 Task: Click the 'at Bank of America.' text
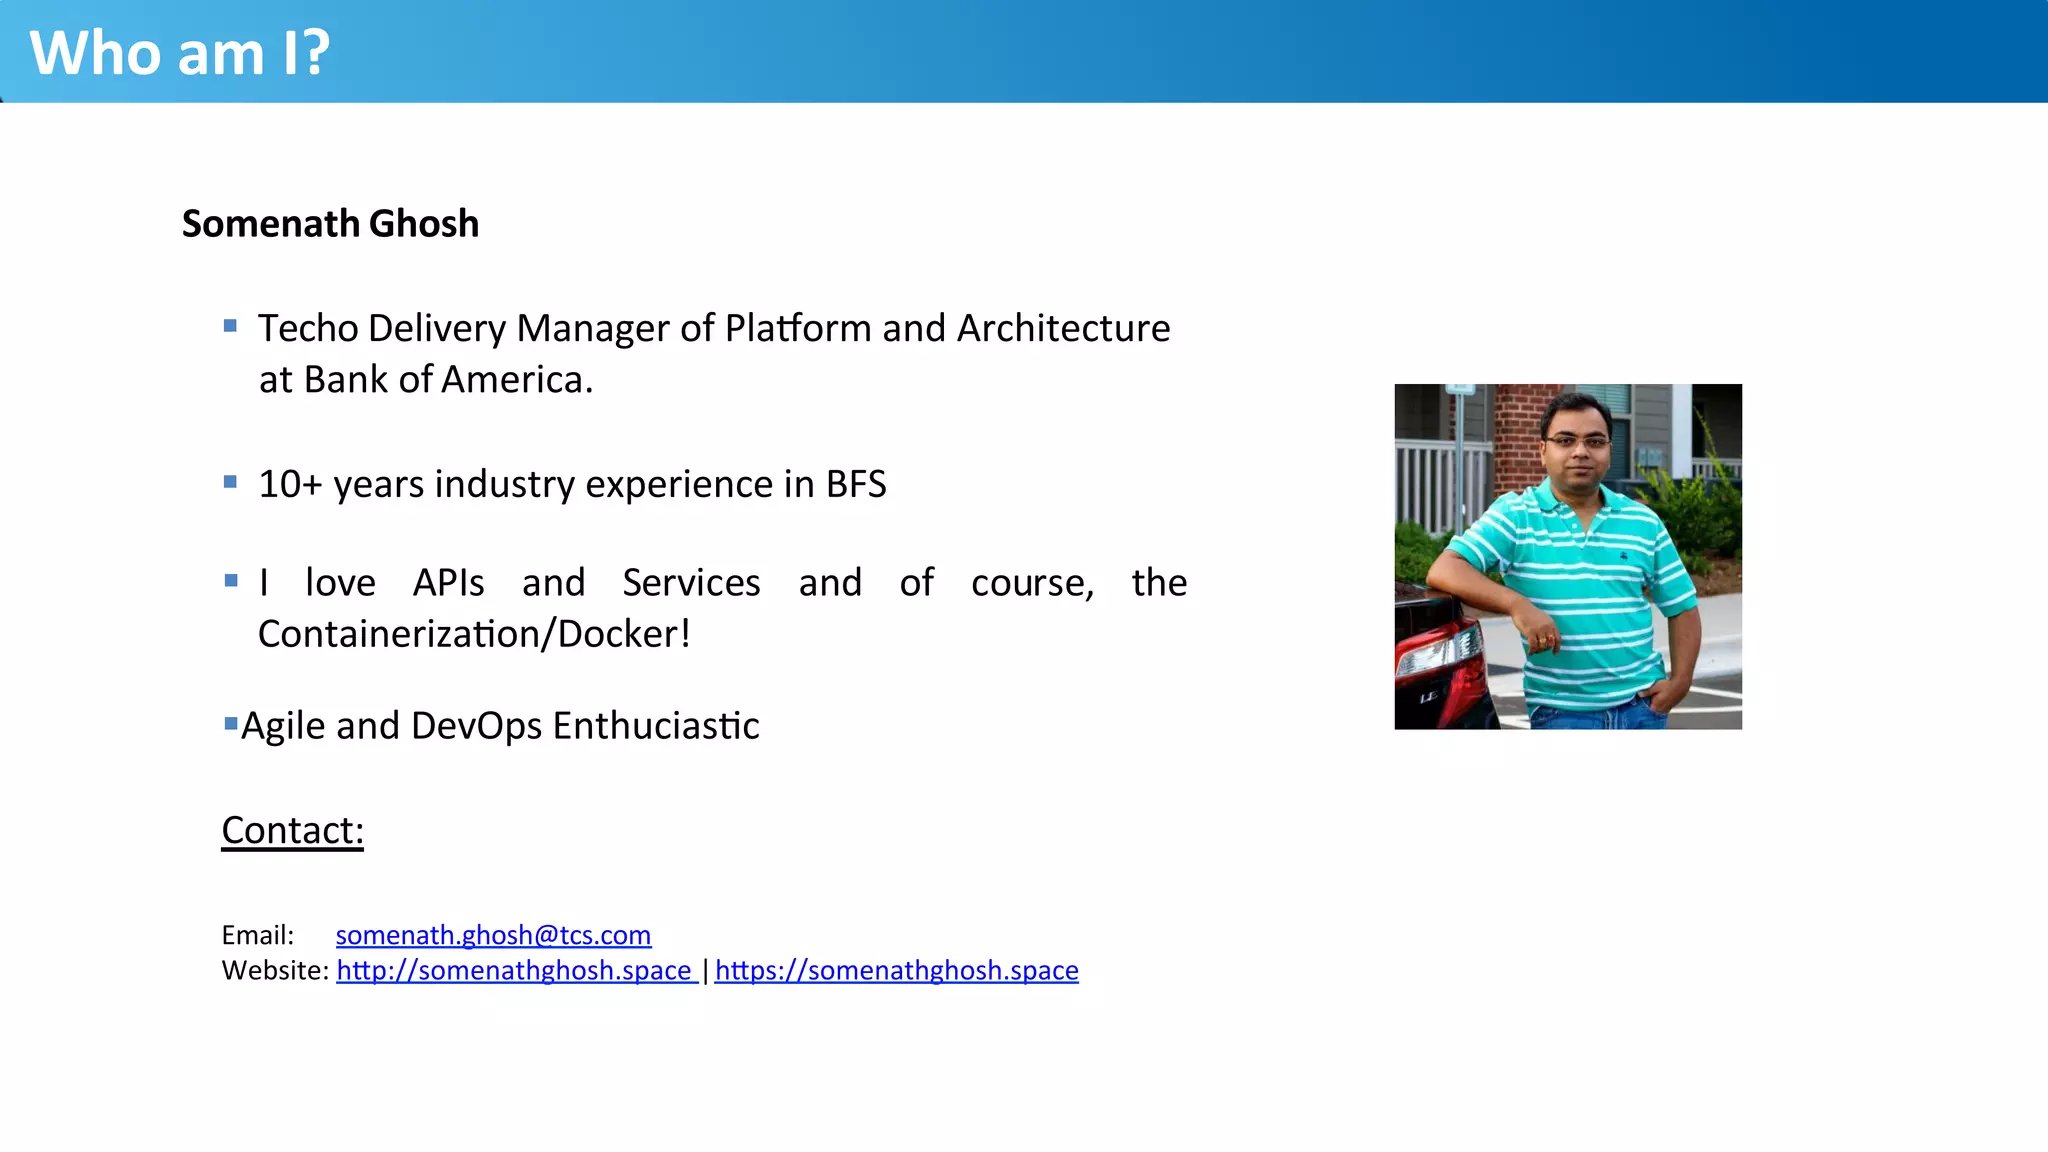[426, 380]
